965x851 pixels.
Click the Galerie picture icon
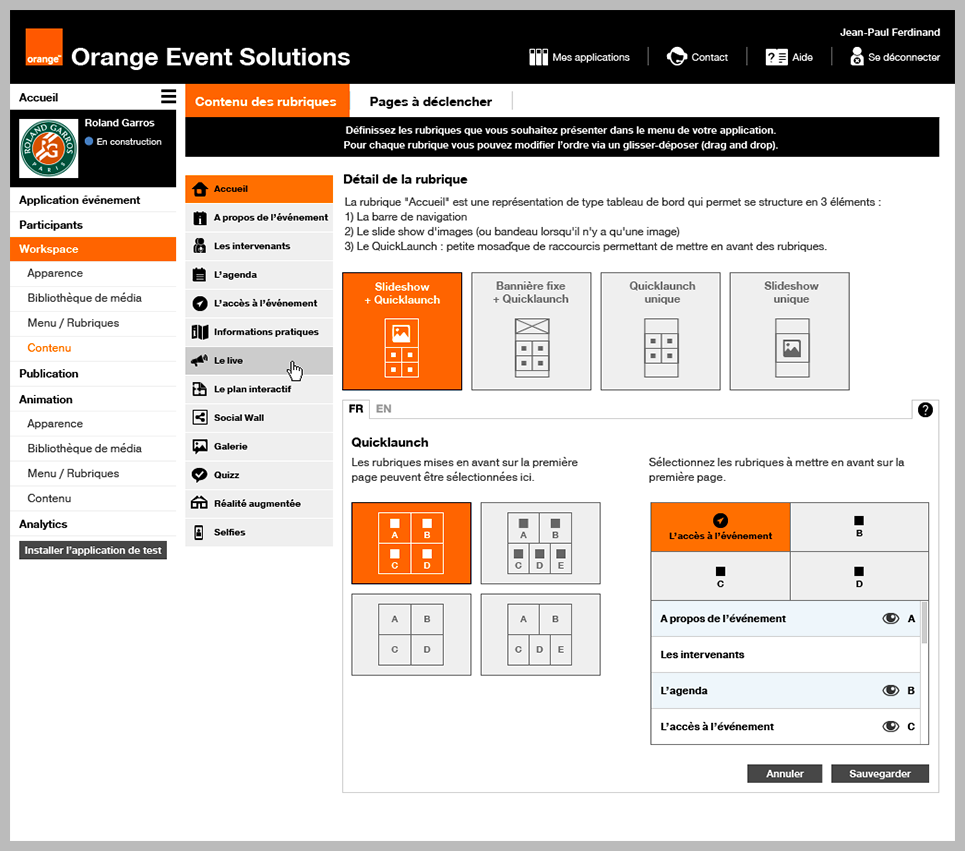(200, 447)
